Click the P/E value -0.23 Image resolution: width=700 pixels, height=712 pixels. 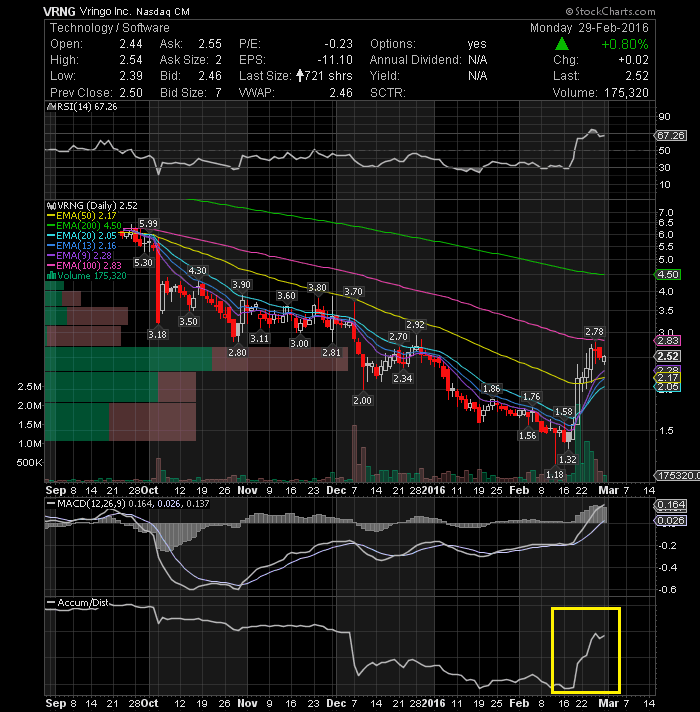point(338,44)
